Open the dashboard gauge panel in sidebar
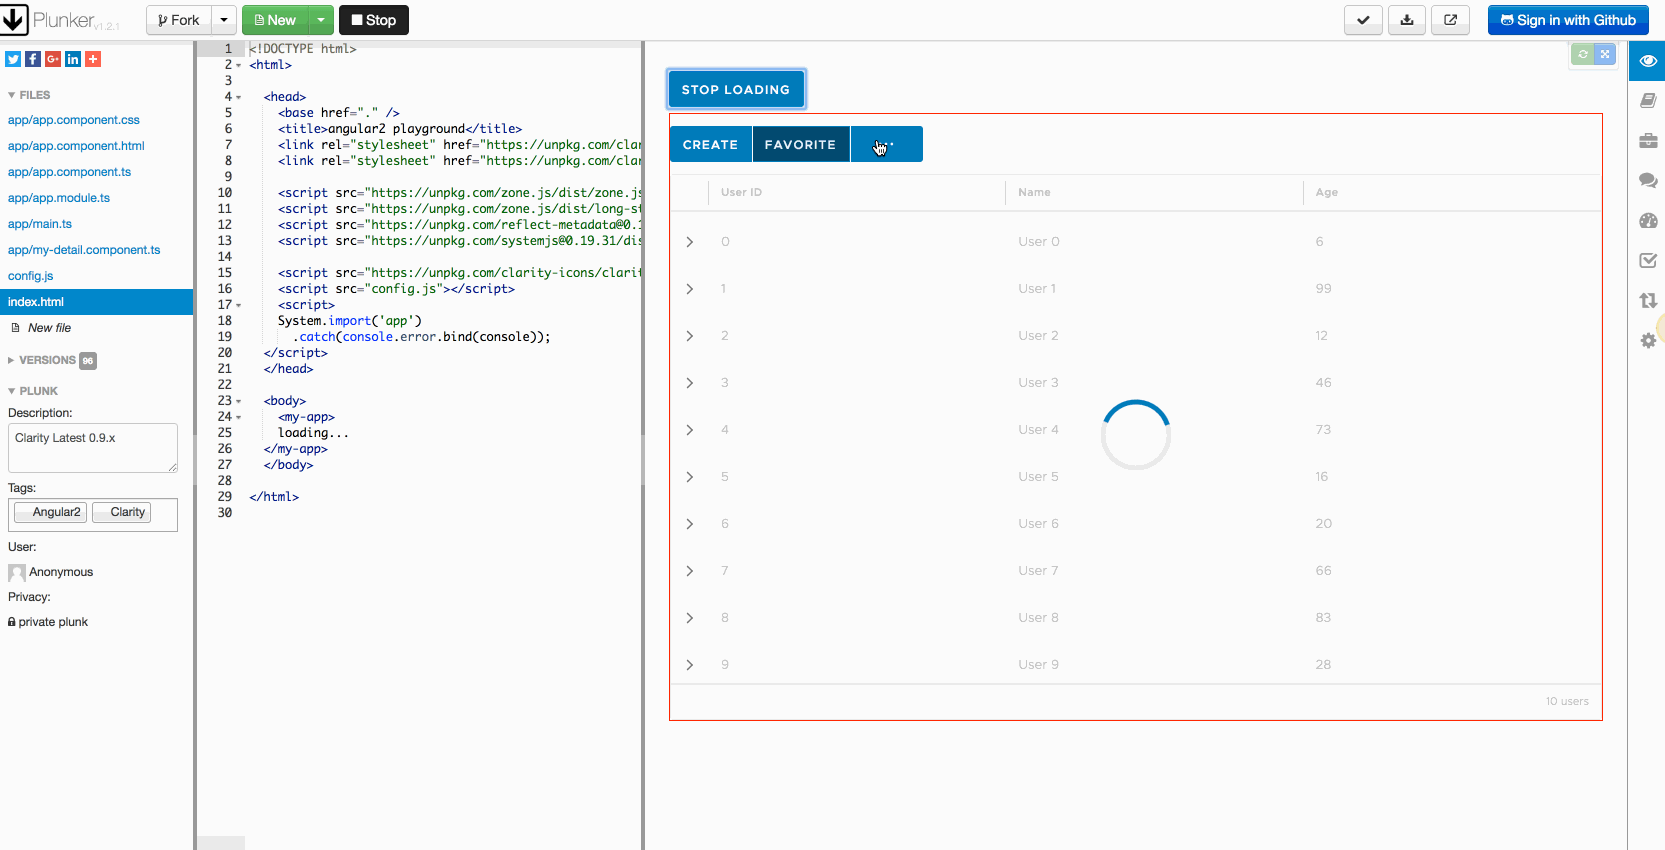This screenshot has width=1665, height=850. click(x=1648, y=220)
